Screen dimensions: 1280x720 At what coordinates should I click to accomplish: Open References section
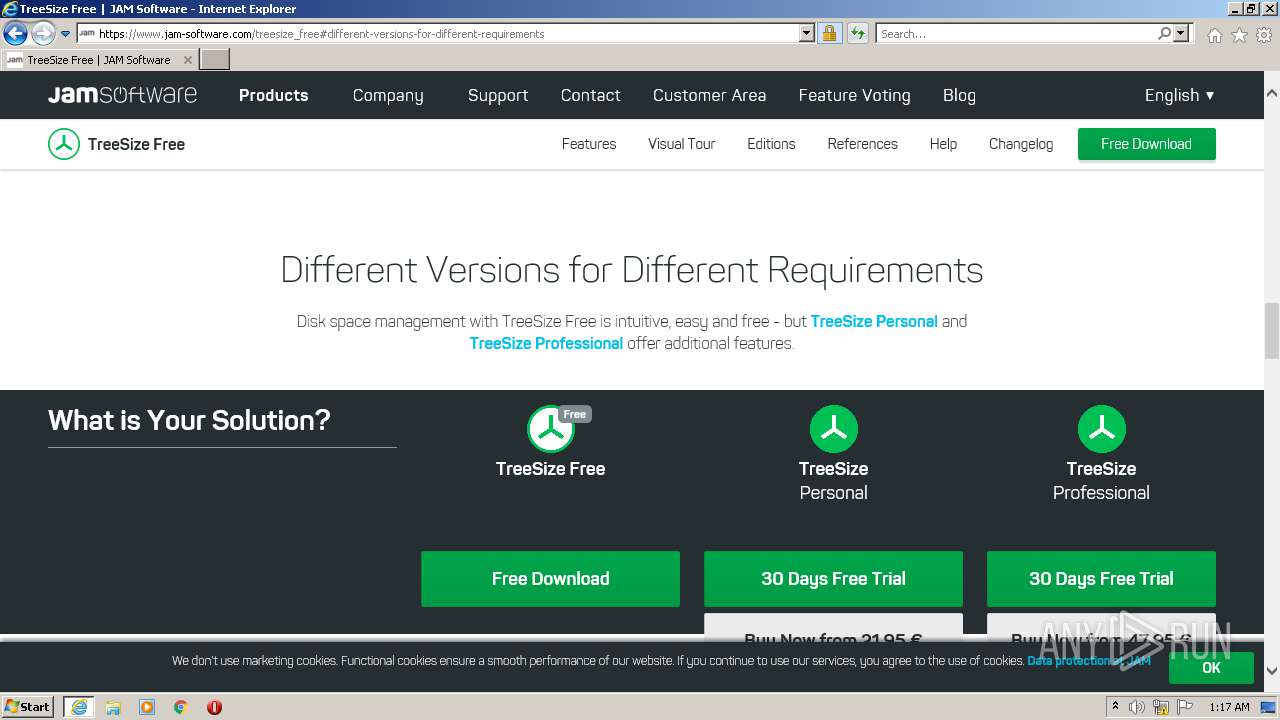862,144
